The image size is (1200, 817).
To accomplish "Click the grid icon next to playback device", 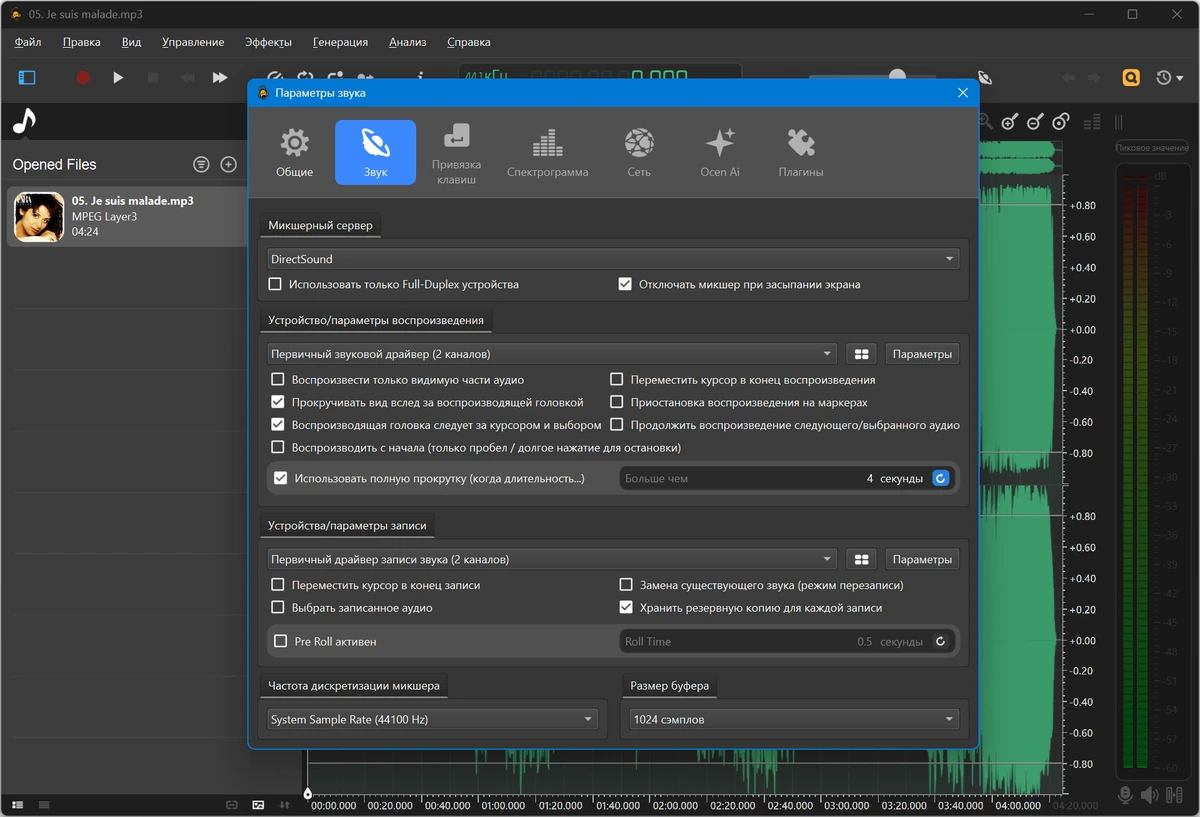I will tap(861, 354).
